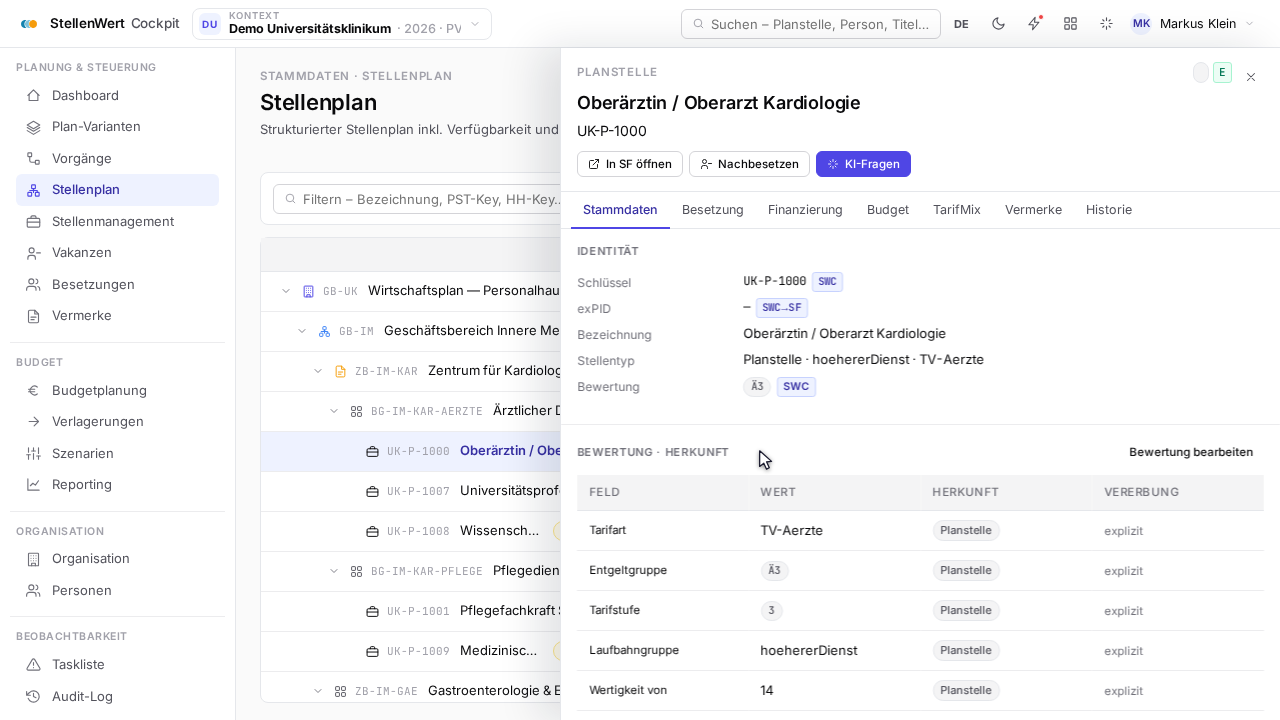Toggle dark mode with the moon icon
1280x720 pixels.
[x=998, y=24]
